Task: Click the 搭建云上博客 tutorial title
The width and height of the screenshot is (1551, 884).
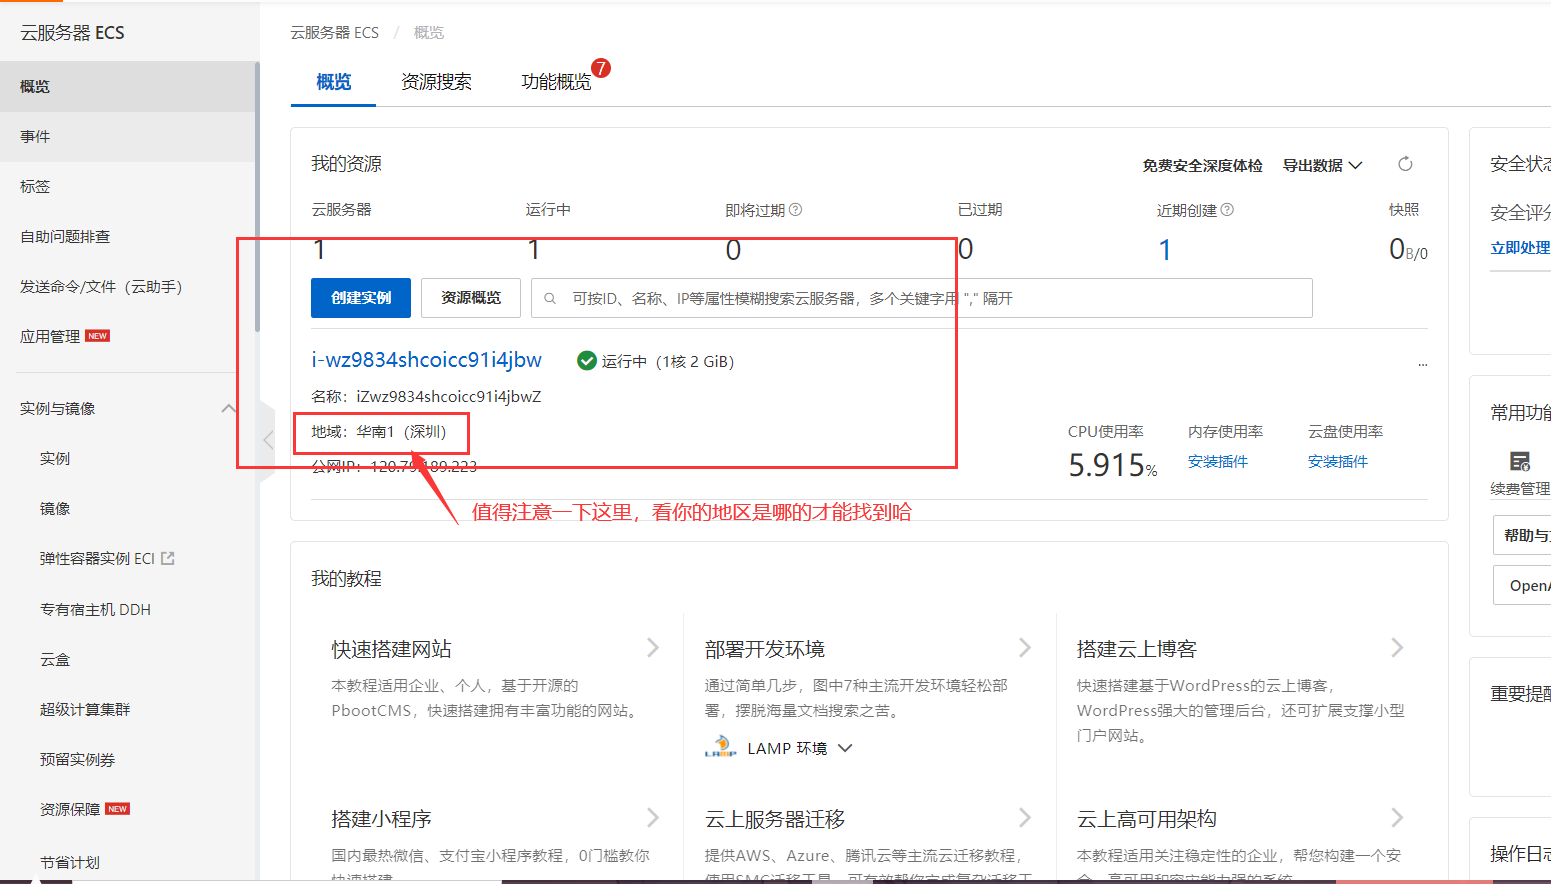Action: [x=1136, y=649]
